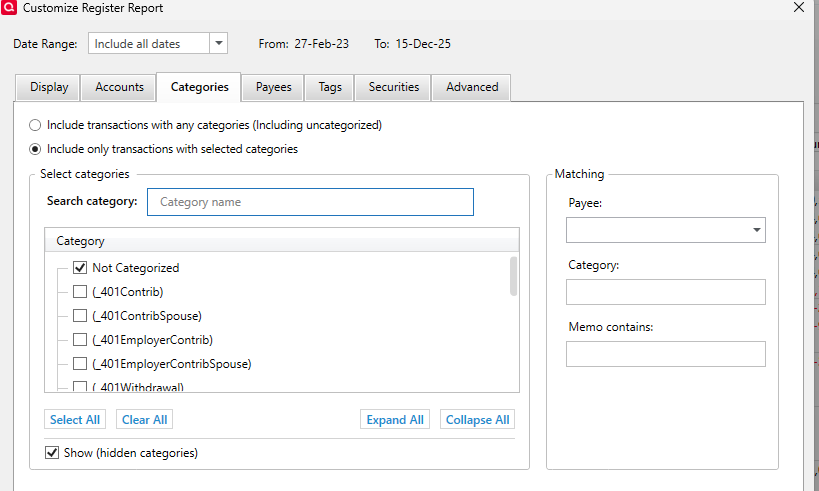Close the Customize Register Report dialog
Screen dimensions: 819x491
click(x=798, y=8)
